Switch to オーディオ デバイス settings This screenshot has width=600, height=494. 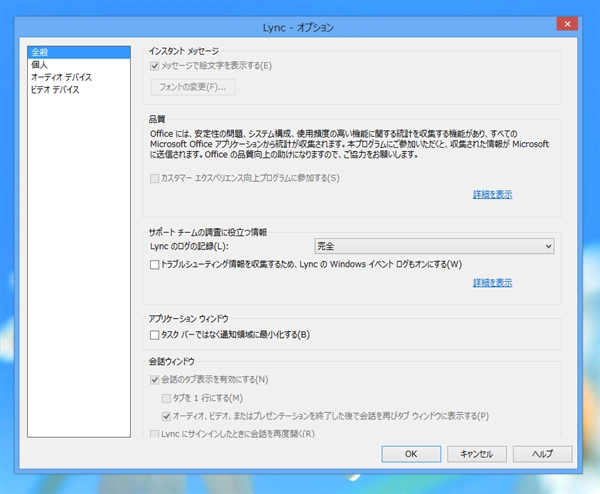(x=79, y=77)
